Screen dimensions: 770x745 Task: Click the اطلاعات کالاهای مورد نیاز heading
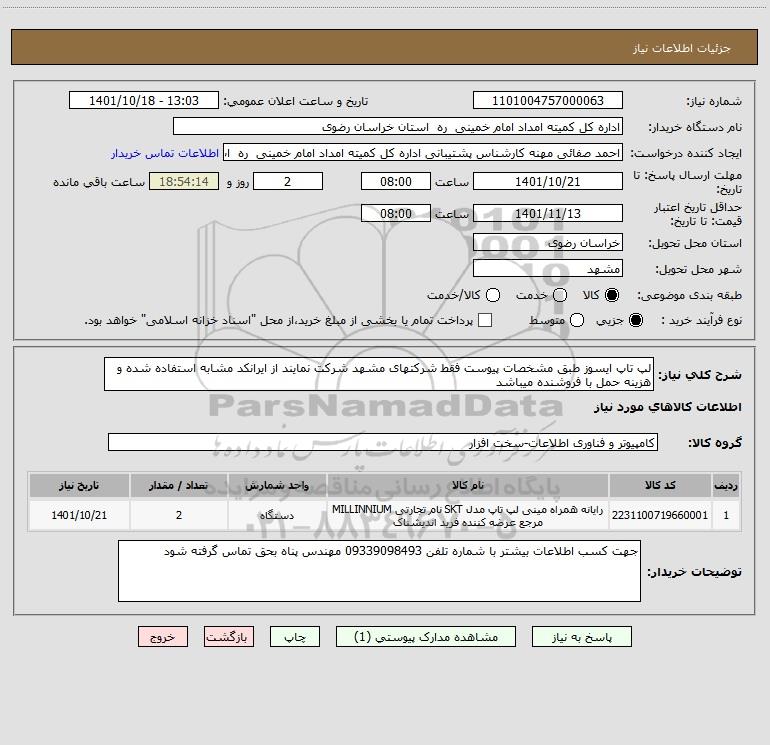coord(667,407)
